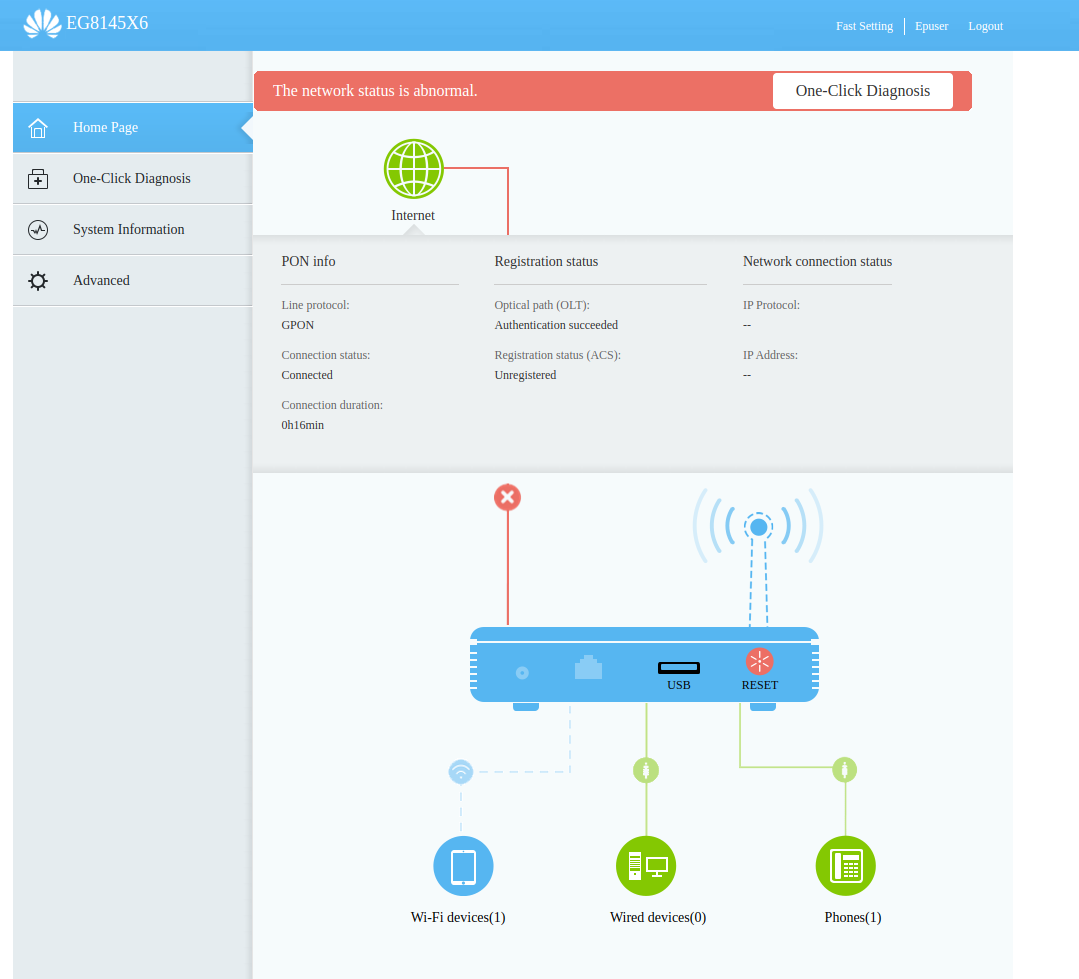Click the 'Unregistered' ACS status text

coord(525,375)
